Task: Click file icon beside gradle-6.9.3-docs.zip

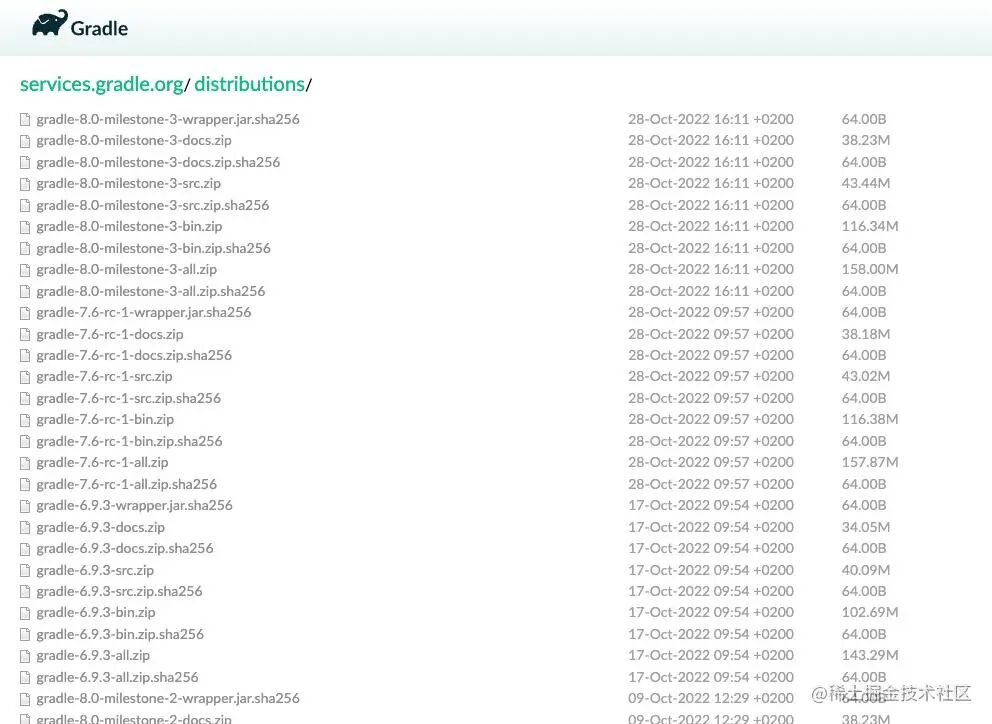Action: [25, 528]
